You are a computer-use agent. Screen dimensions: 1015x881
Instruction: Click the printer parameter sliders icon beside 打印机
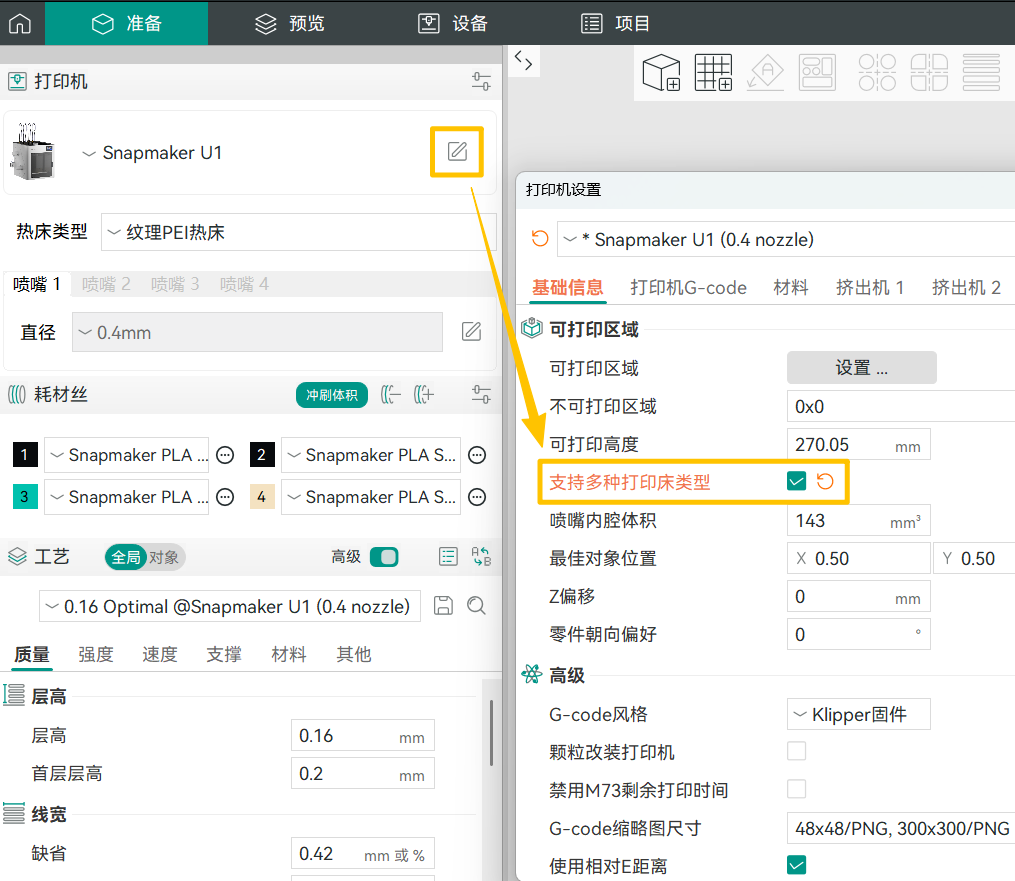pyautogui.click(x=481, y=83)
